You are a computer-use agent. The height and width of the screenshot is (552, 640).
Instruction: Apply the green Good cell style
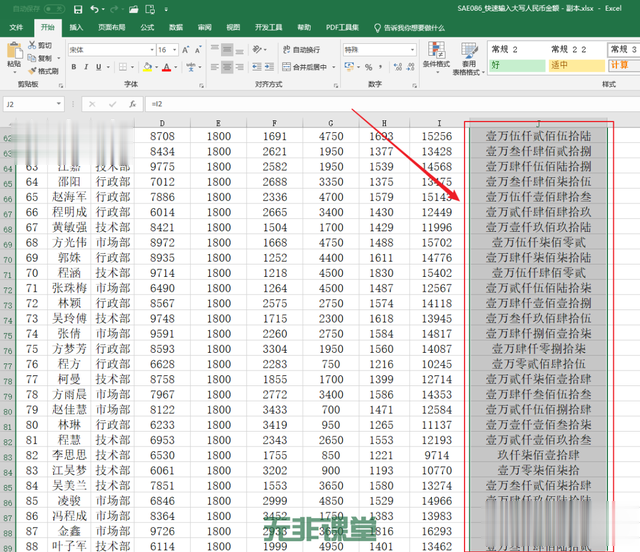(x=517, y=65)
